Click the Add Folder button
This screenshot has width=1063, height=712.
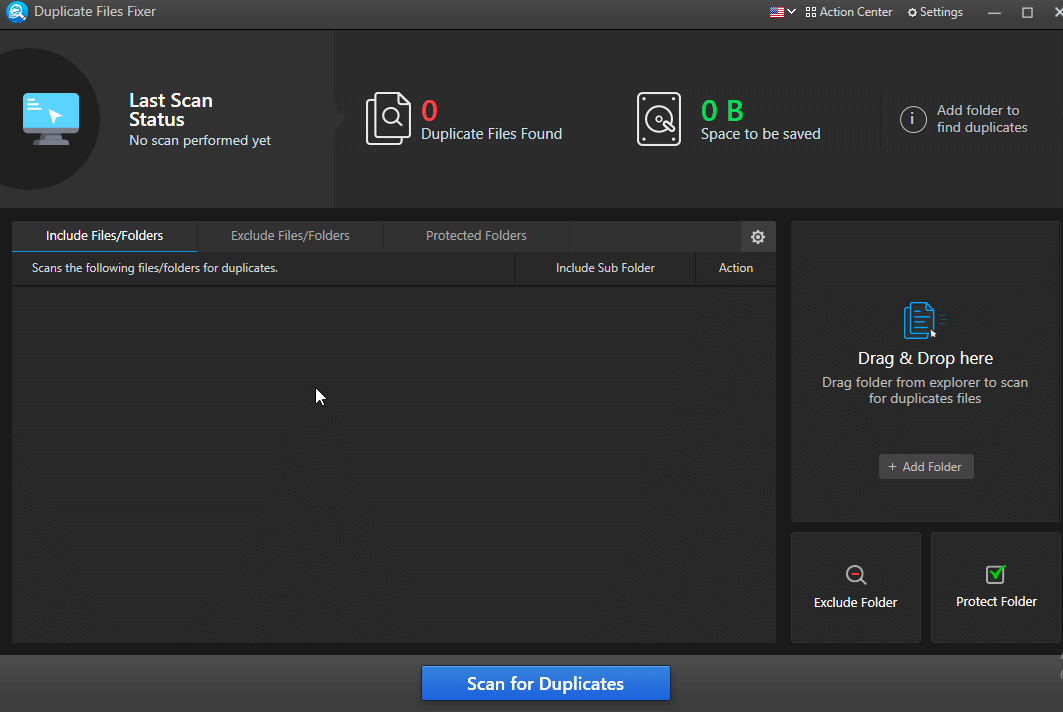pyautogui.click(x=925, y=466)
